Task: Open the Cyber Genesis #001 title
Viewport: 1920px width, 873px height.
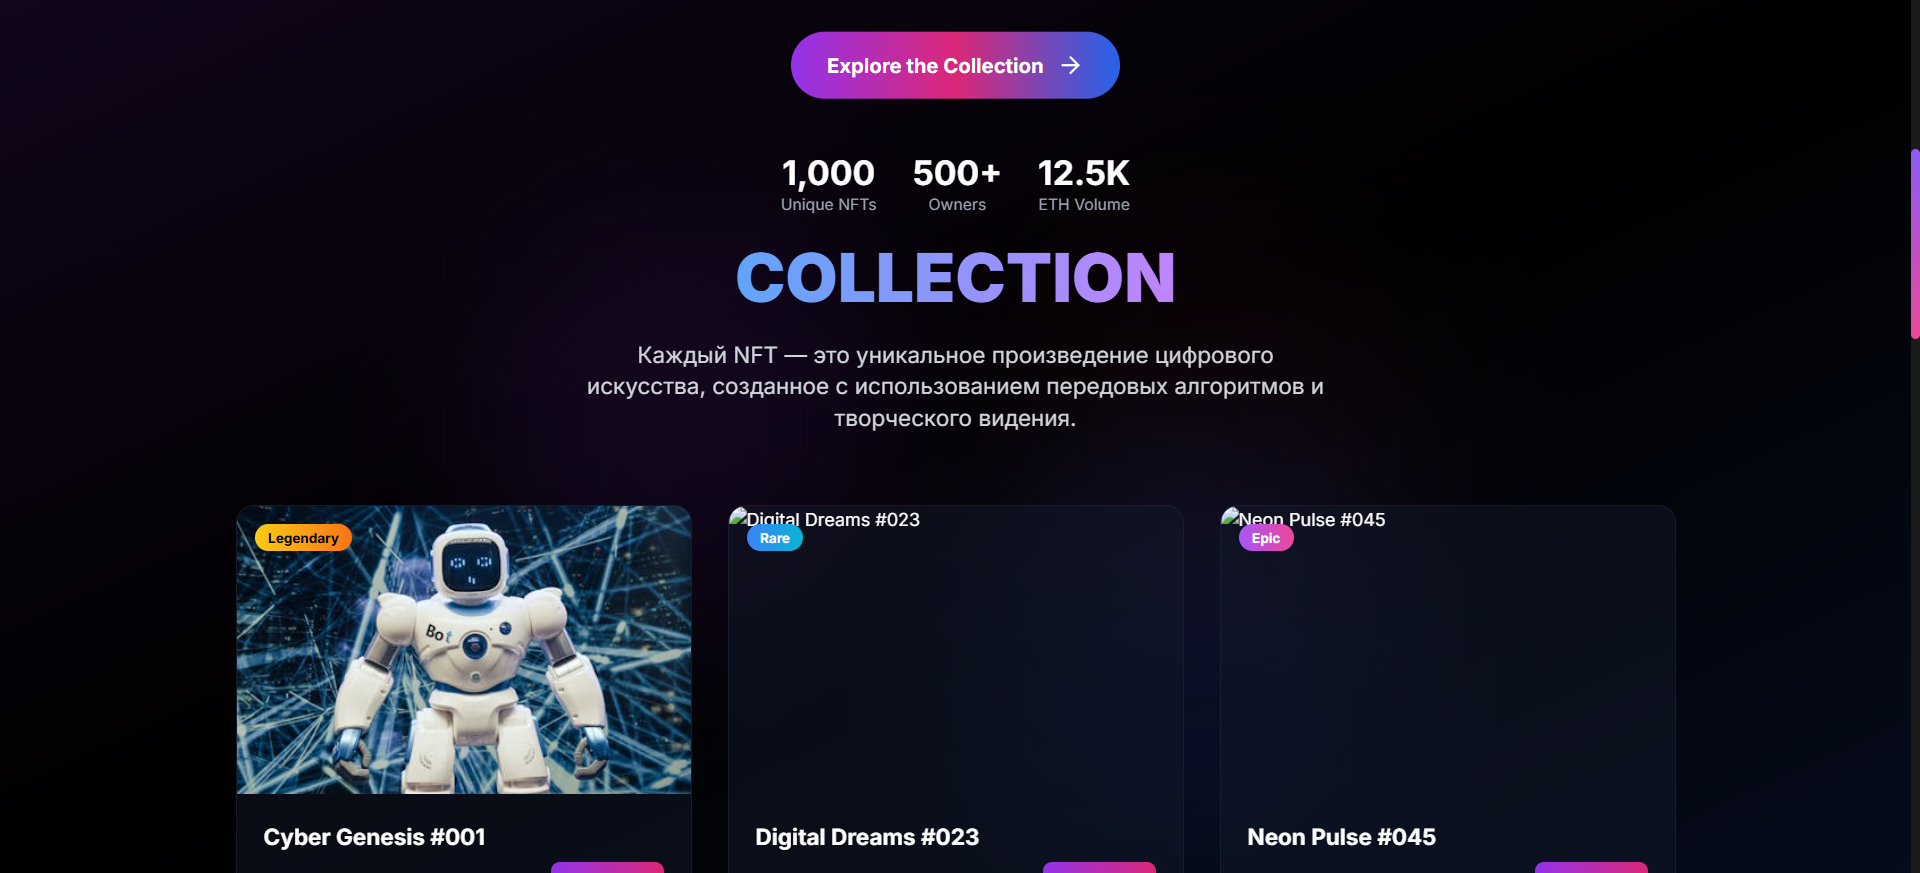Action: [x=374, y=837]
